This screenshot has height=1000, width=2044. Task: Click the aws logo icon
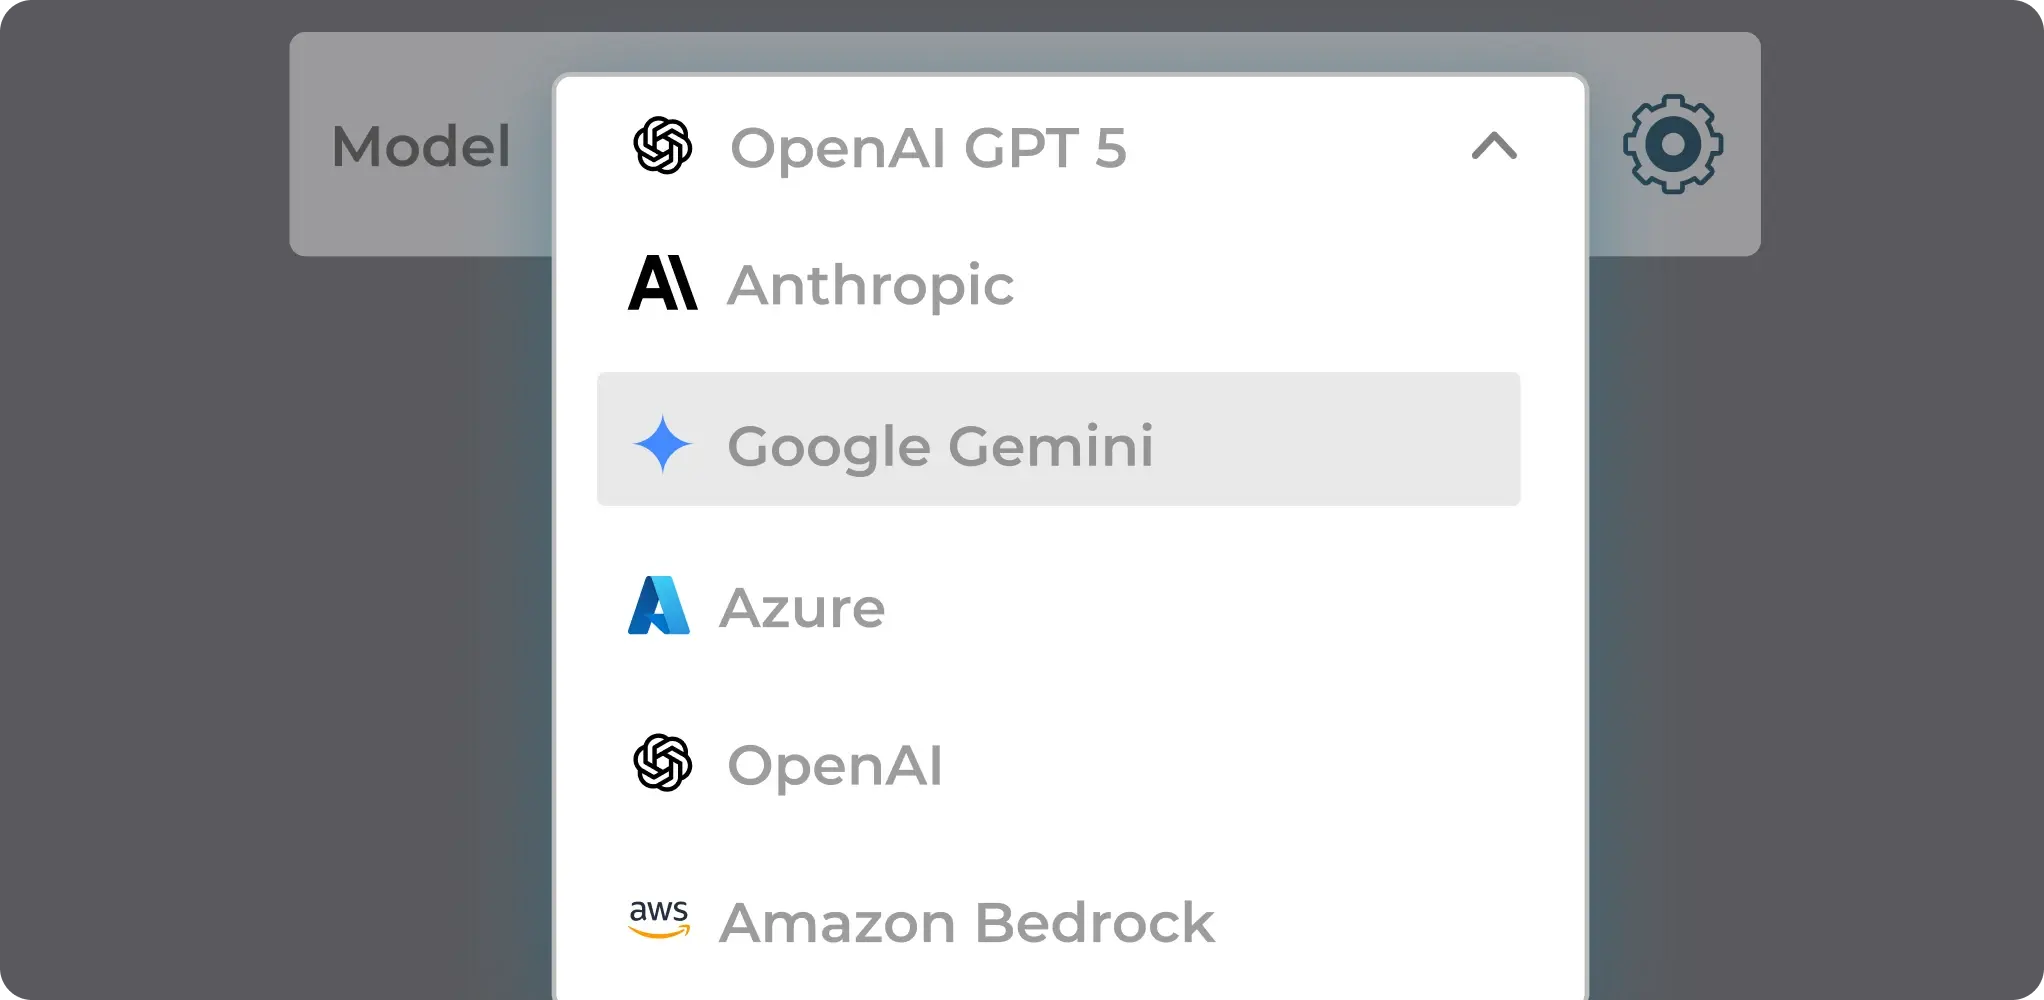pos(659,919)
